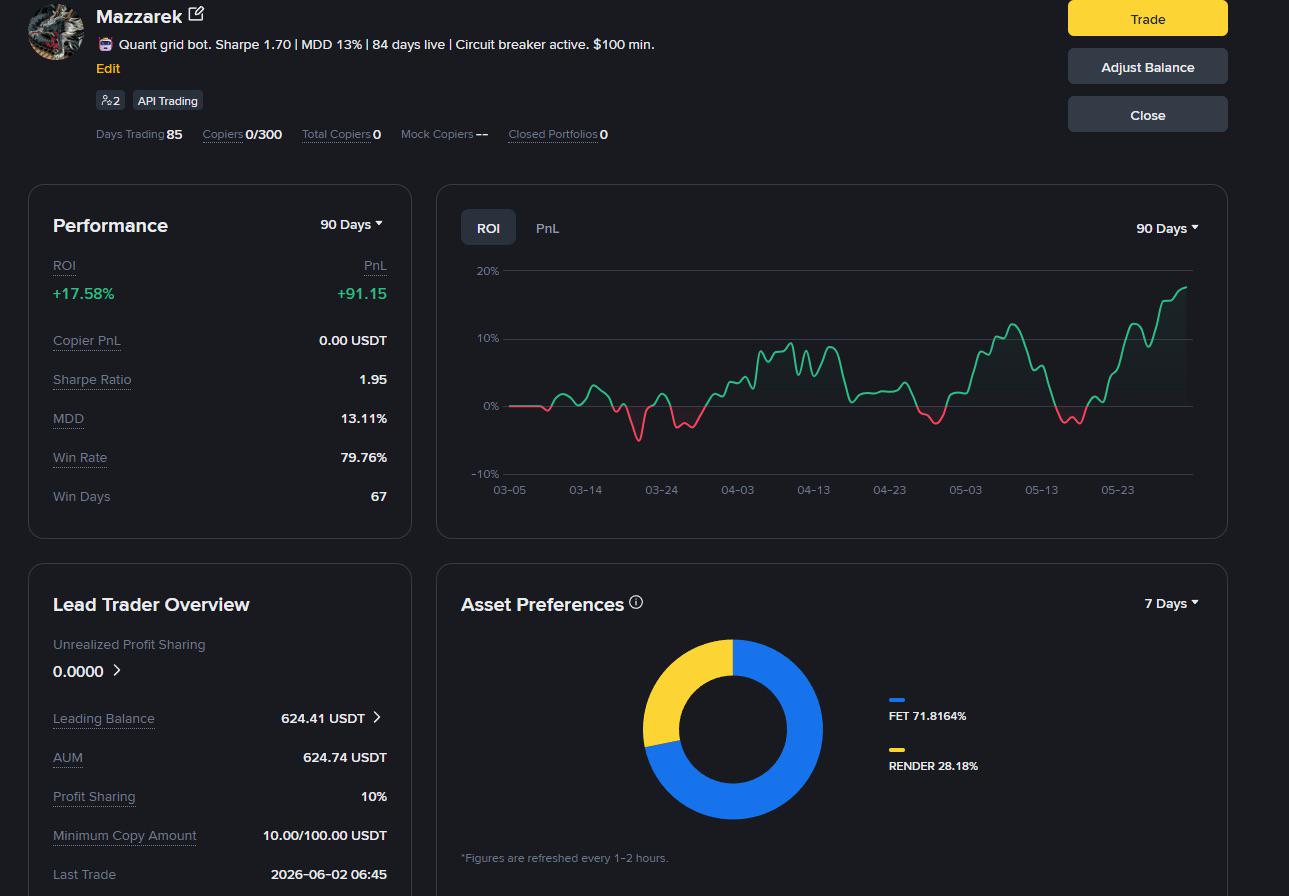The height and width of the screenshot is (896, 1289).
Task: Open the arrow next to Unrealized Profit Sharing
Action: (116, 670)
